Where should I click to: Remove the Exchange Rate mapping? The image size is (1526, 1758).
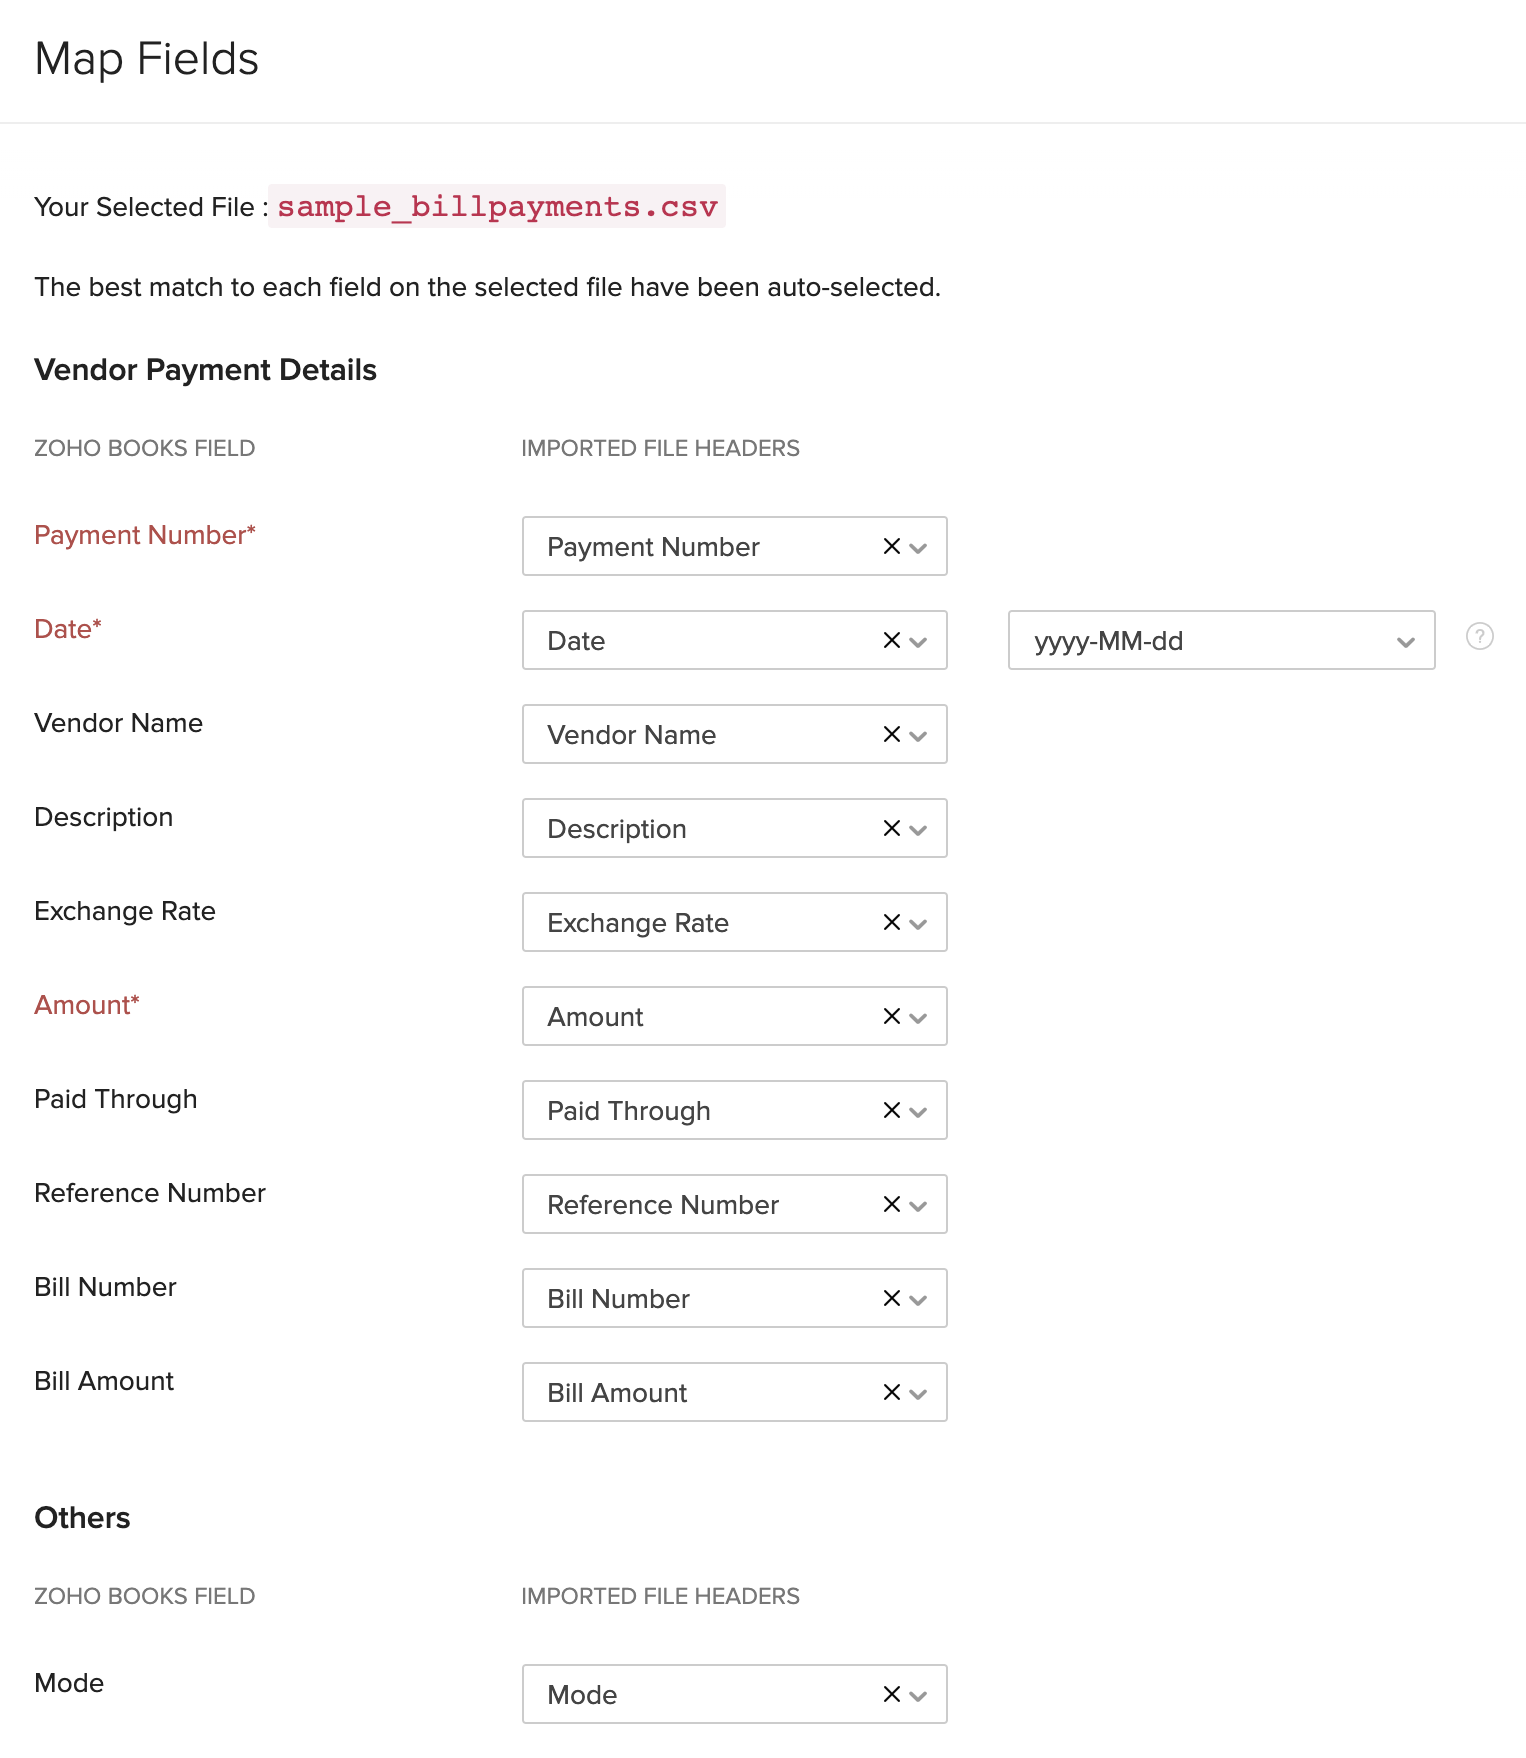pyautogui.click(x=891, y=922)
